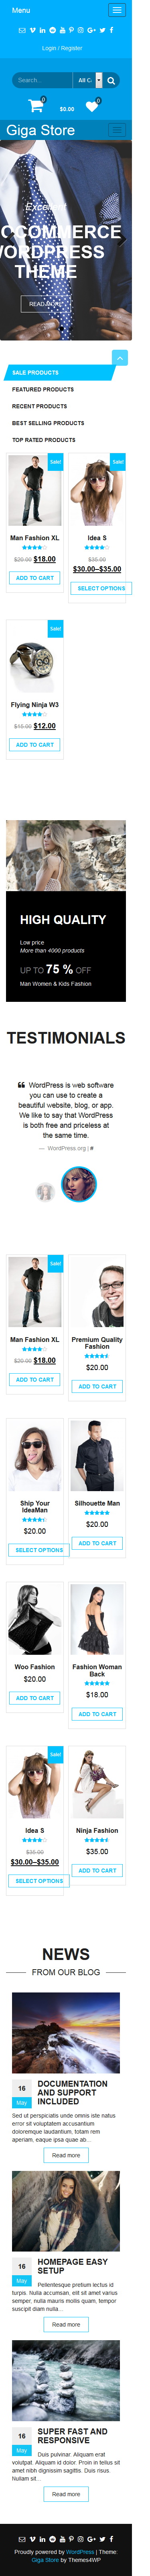This screenshot has width=150, height=2576.
Task: Open the wishlist heart icon
Action: (x=92, y=105)
